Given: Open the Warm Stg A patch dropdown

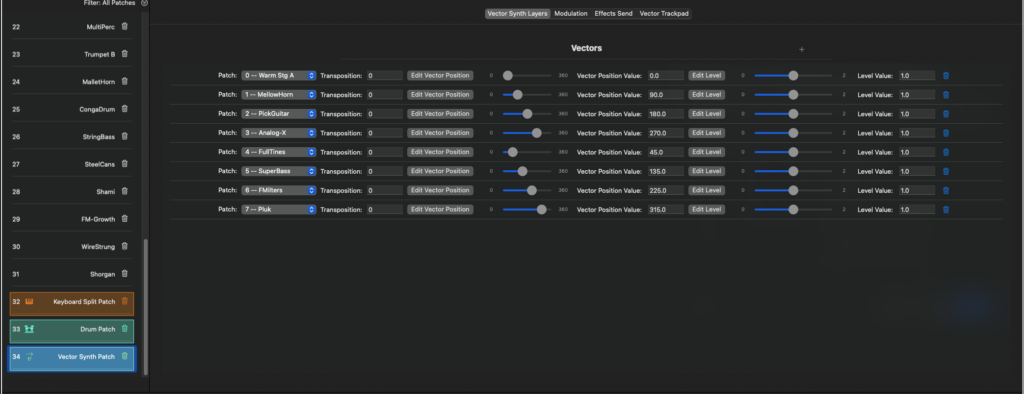Looking at the screenshot, I should point(279,76).
